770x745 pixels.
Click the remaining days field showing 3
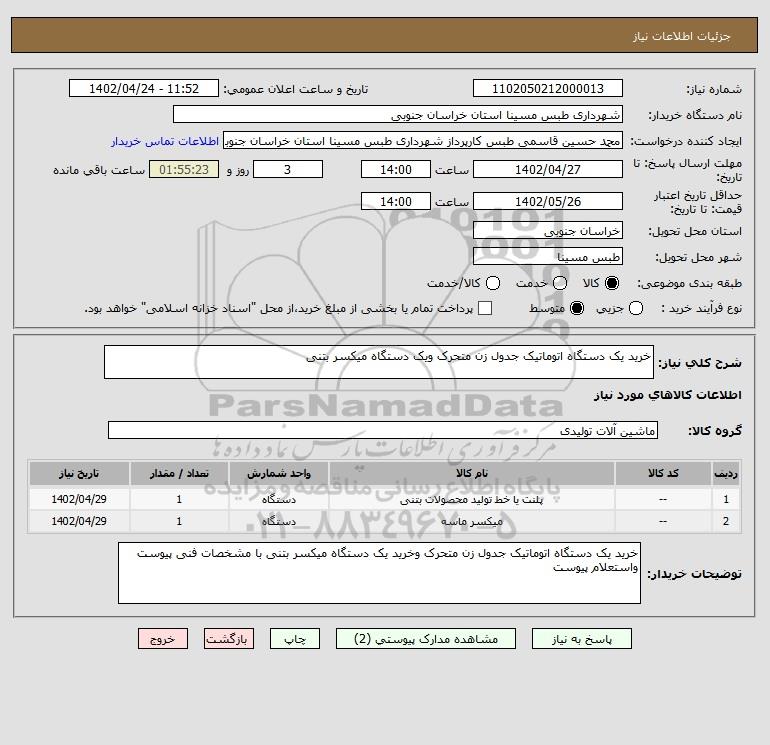288,169
